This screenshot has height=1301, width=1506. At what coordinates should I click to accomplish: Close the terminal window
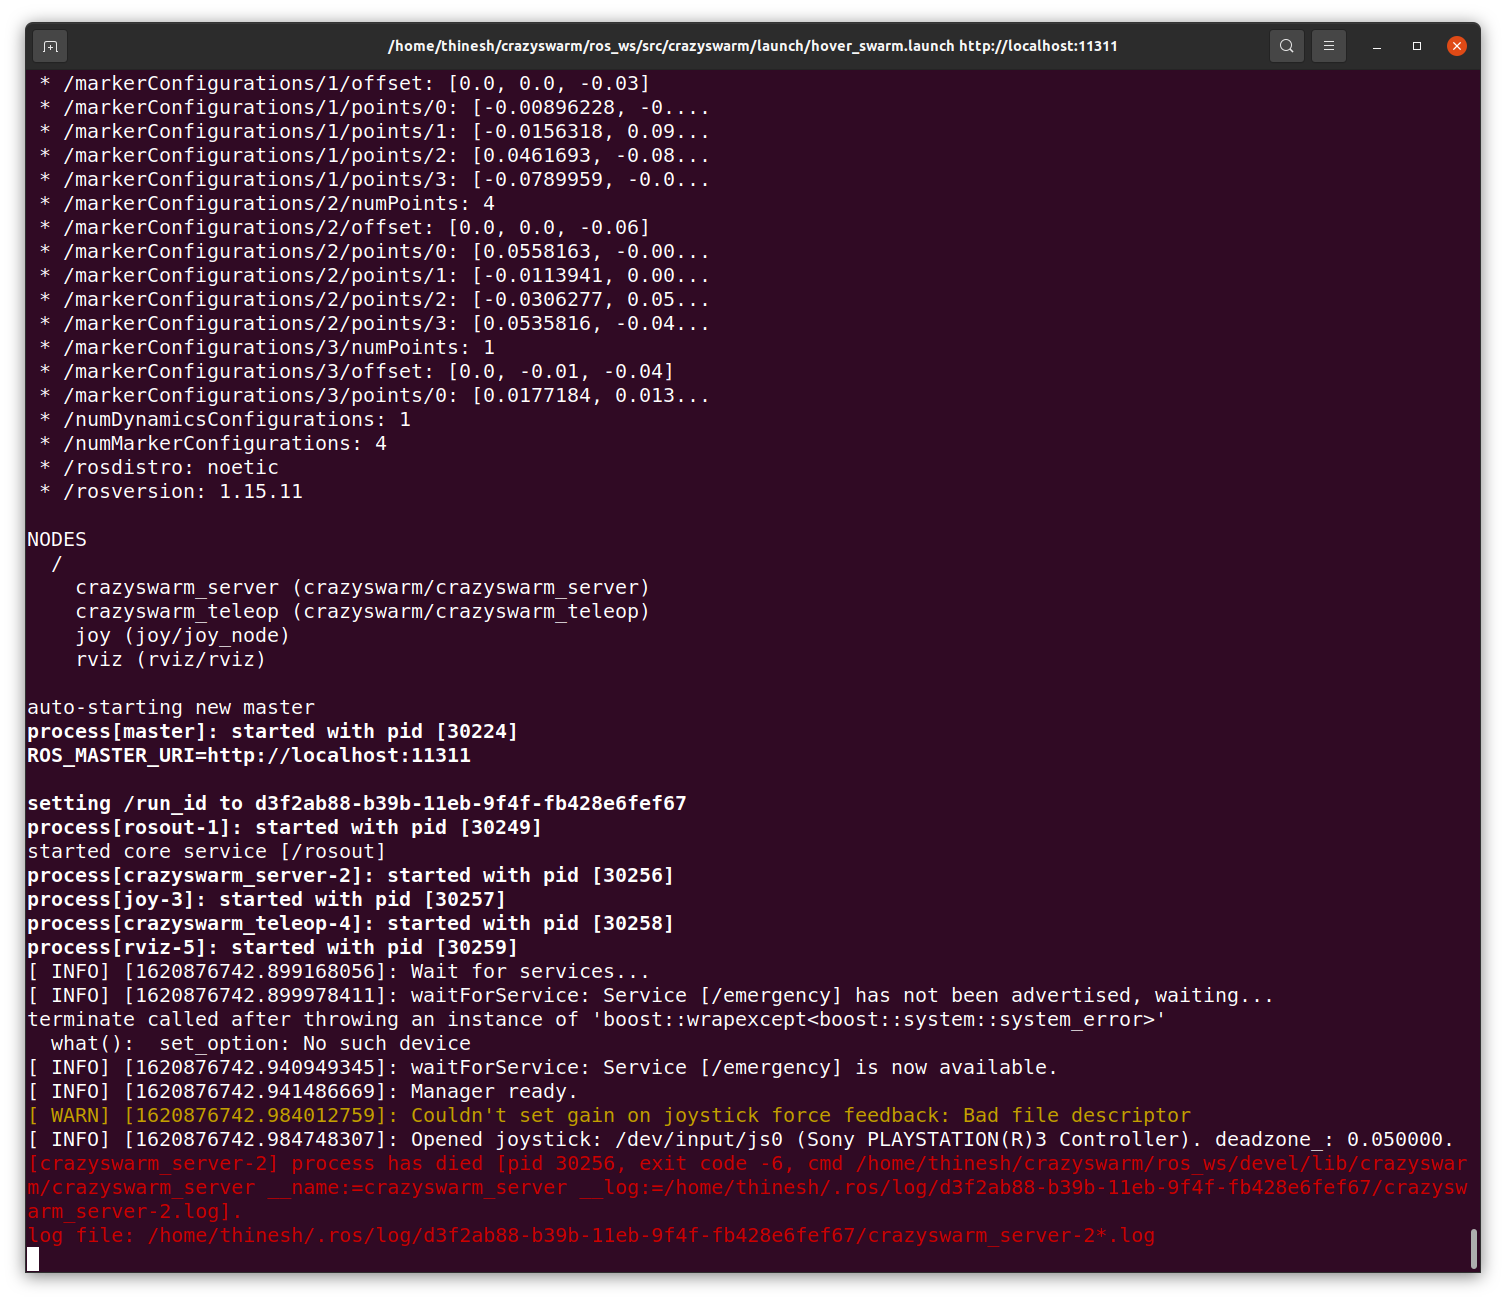point(1457,46)
